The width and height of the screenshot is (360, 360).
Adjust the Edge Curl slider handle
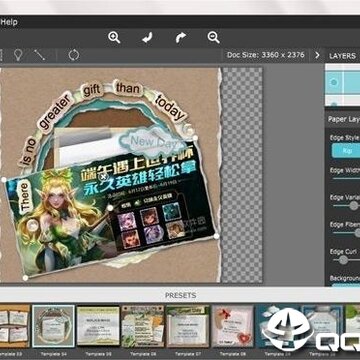click(x=343, y=260)
